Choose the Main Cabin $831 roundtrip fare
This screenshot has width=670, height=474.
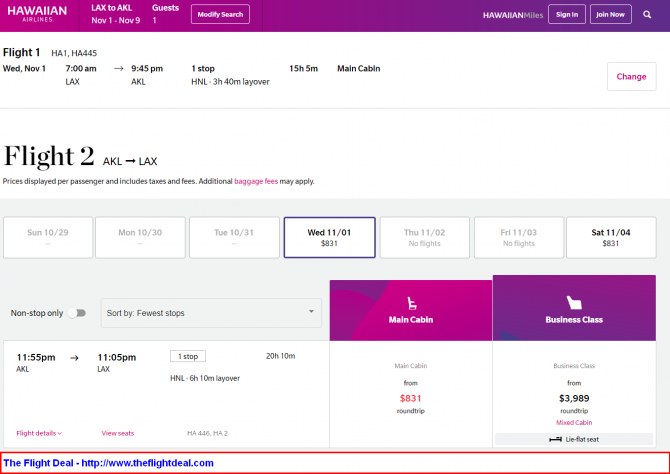pyautogui.click(x=411, y=394)
